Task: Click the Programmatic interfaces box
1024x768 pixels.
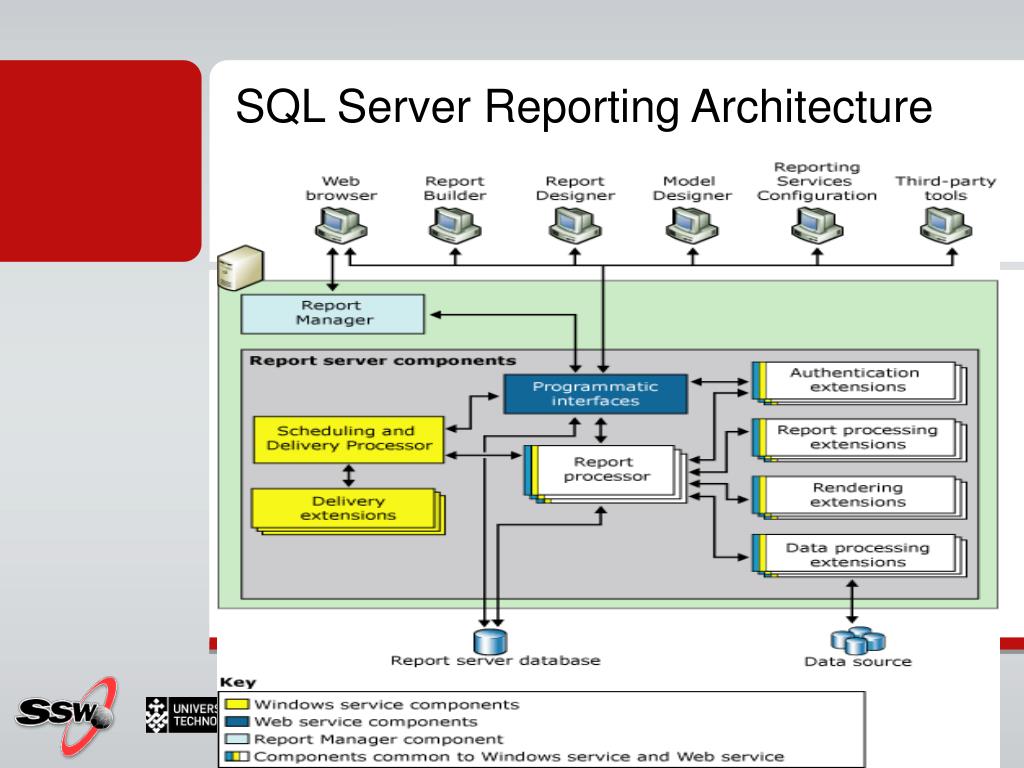Action: click(x=595, y=394)
